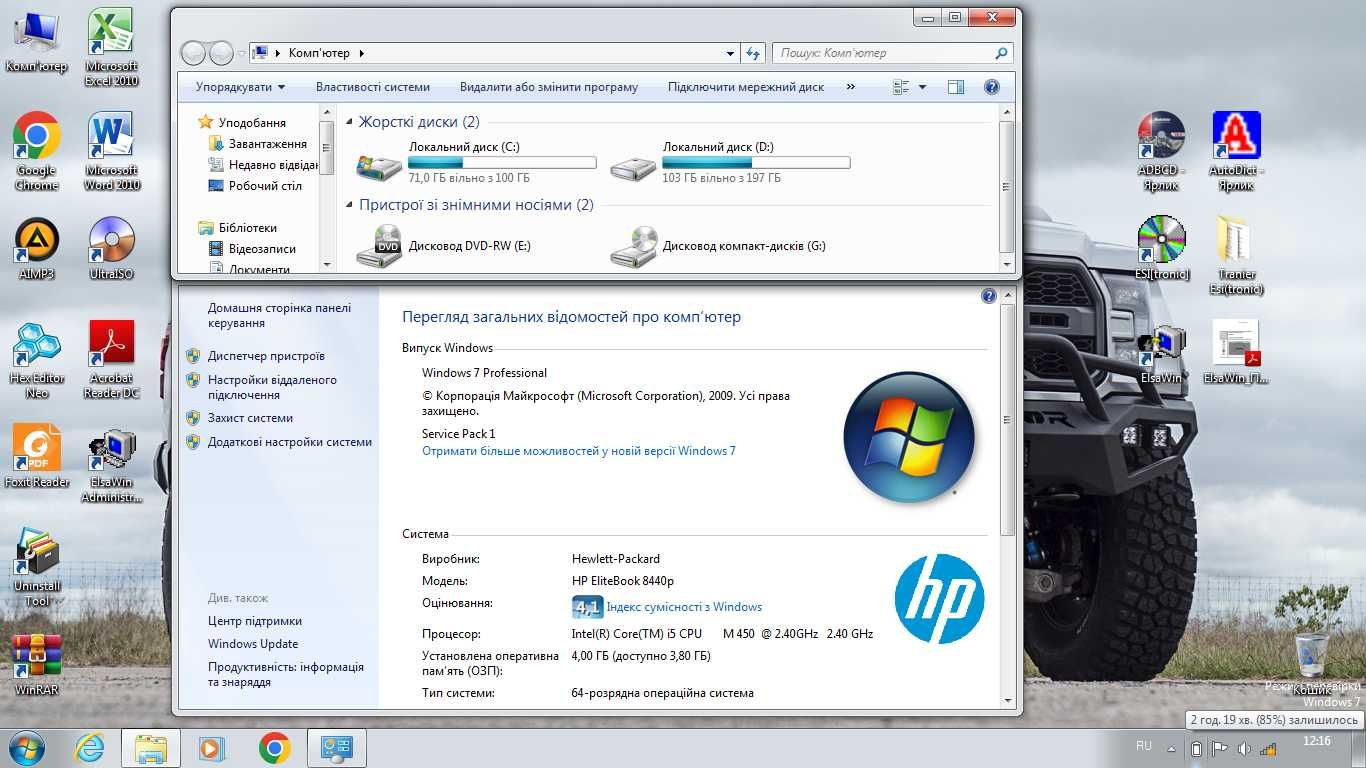Click the 12:16 taskbar clock

coord(1317,741)
